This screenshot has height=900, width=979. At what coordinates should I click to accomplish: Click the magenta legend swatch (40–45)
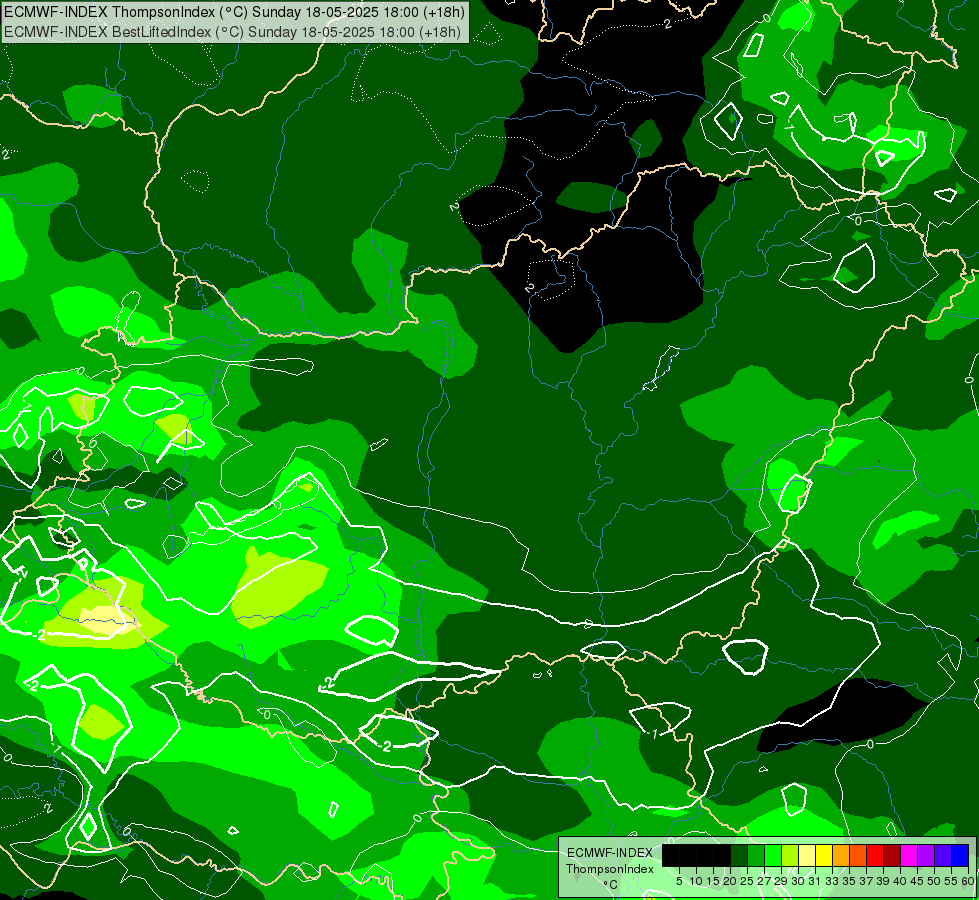(909, 855)
